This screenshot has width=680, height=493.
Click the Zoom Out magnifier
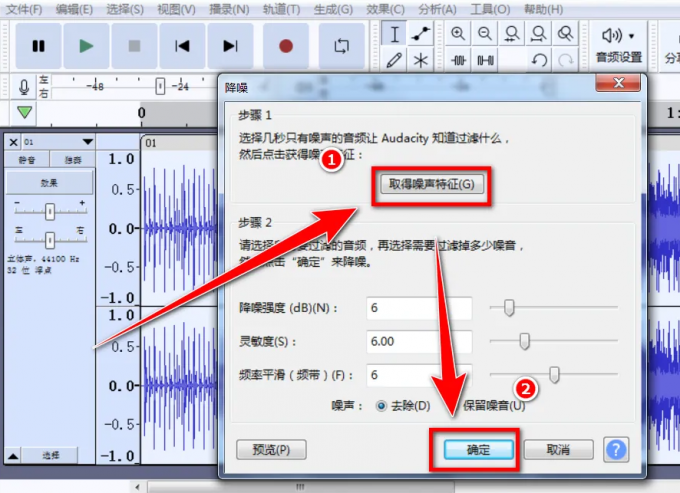(x=484, y=33)
